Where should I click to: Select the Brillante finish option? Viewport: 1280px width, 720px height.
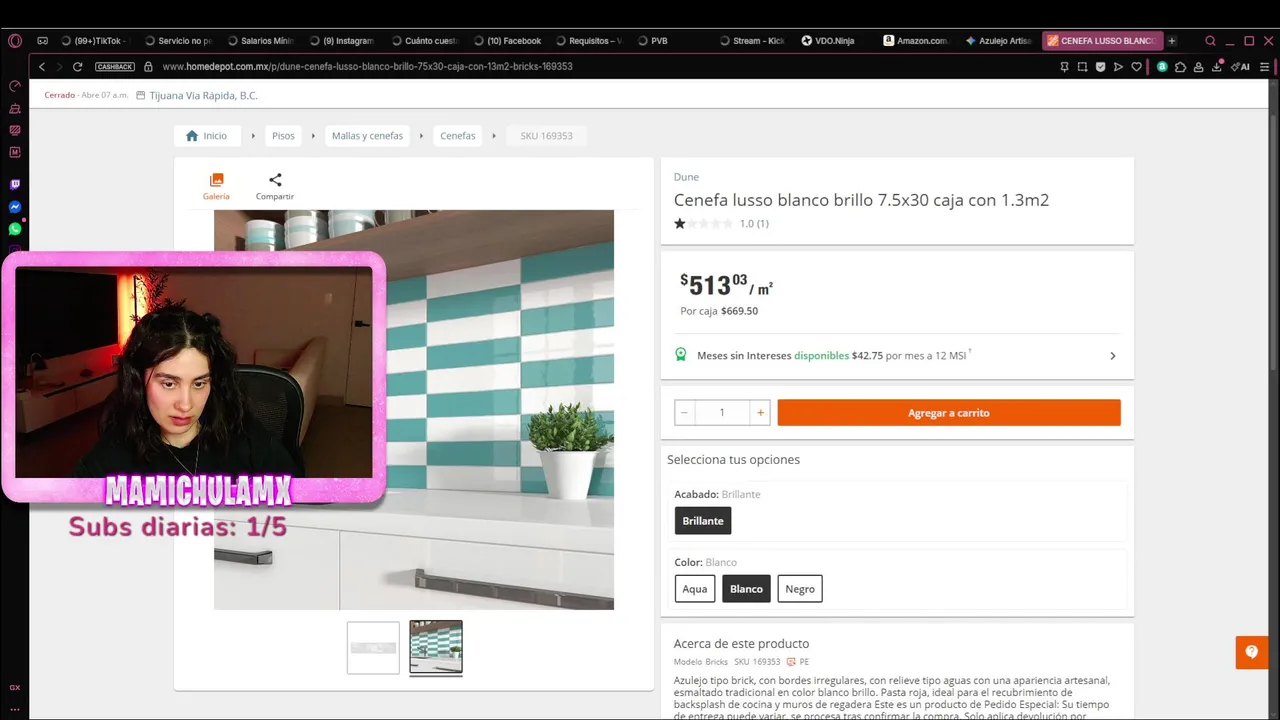point(703,521)
